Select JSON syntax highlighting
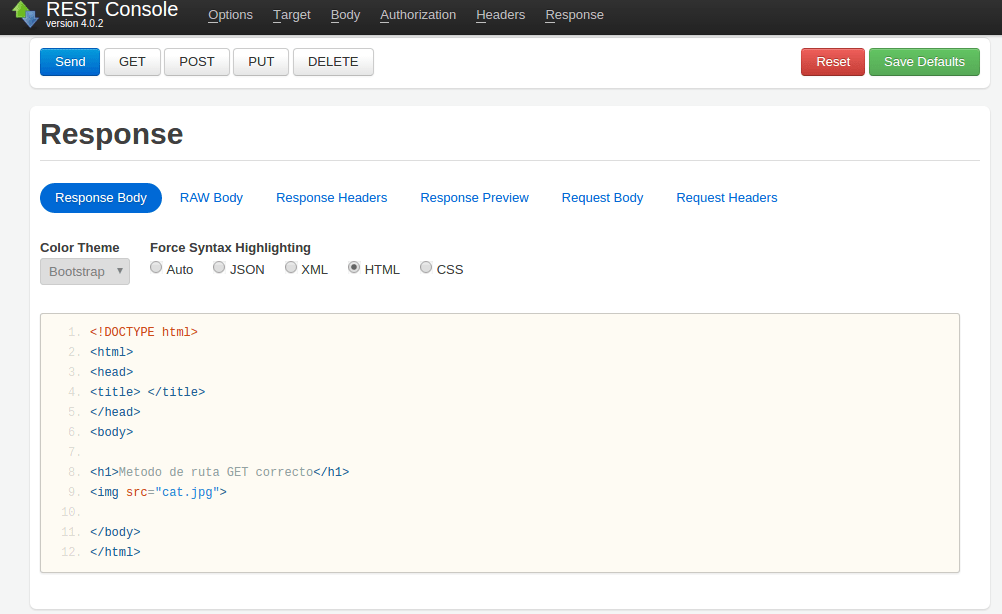 219,266
